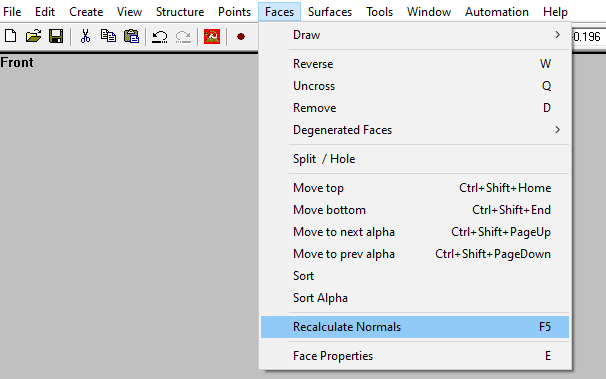This screenshot has height=379, width=606.
Task: Save using the floppy disk icon
Action: click(x=56, y=36)
